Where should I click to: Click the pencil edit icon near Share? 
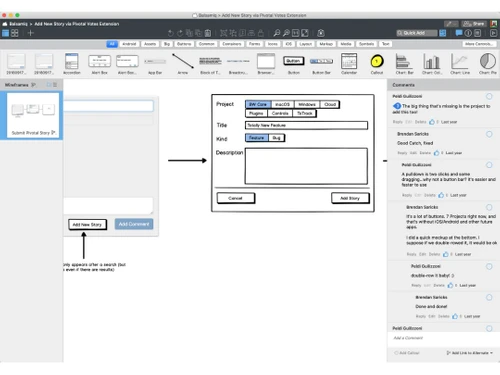(x=451, y=24)
